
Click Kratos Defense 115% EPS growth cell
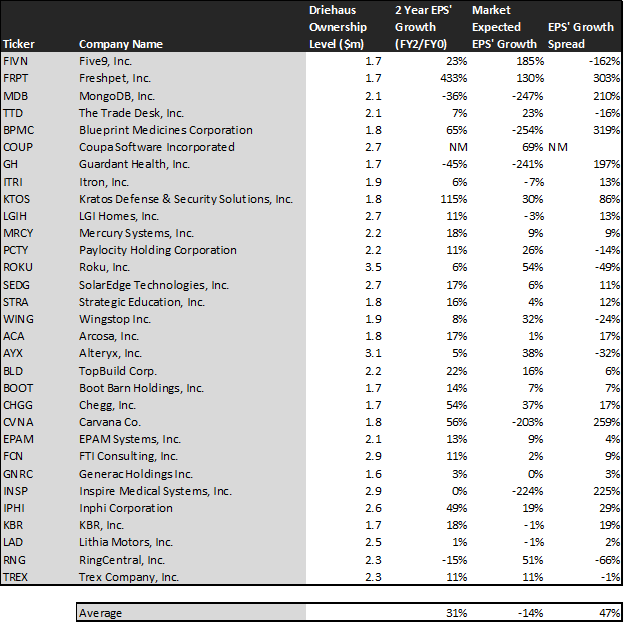(454, 199)
